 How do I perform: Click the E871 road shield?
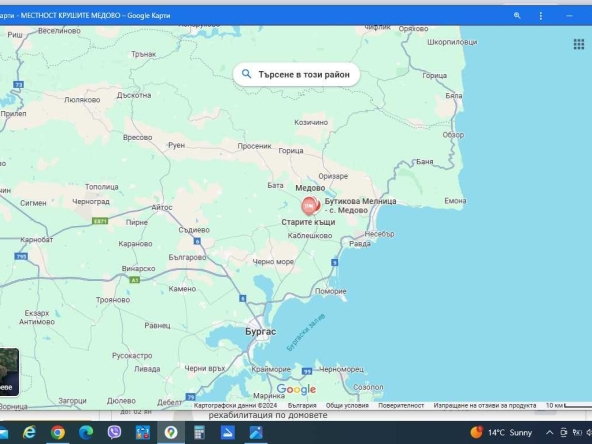[x=100, y=221]
